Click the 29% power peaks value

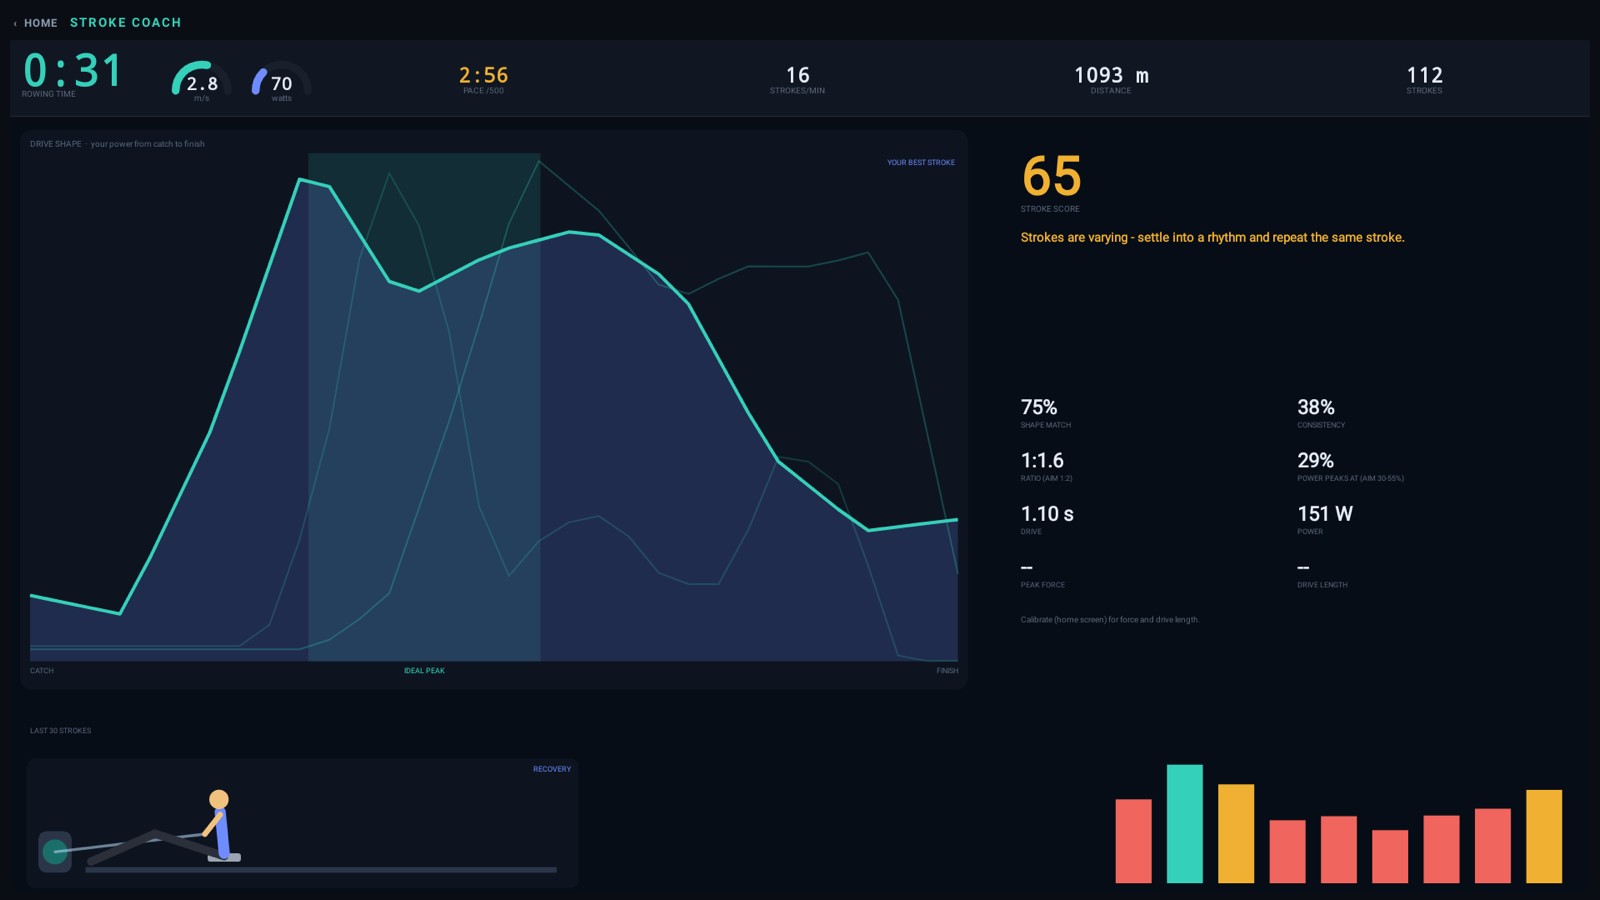pyautogui.click(x=1315, y=461)
